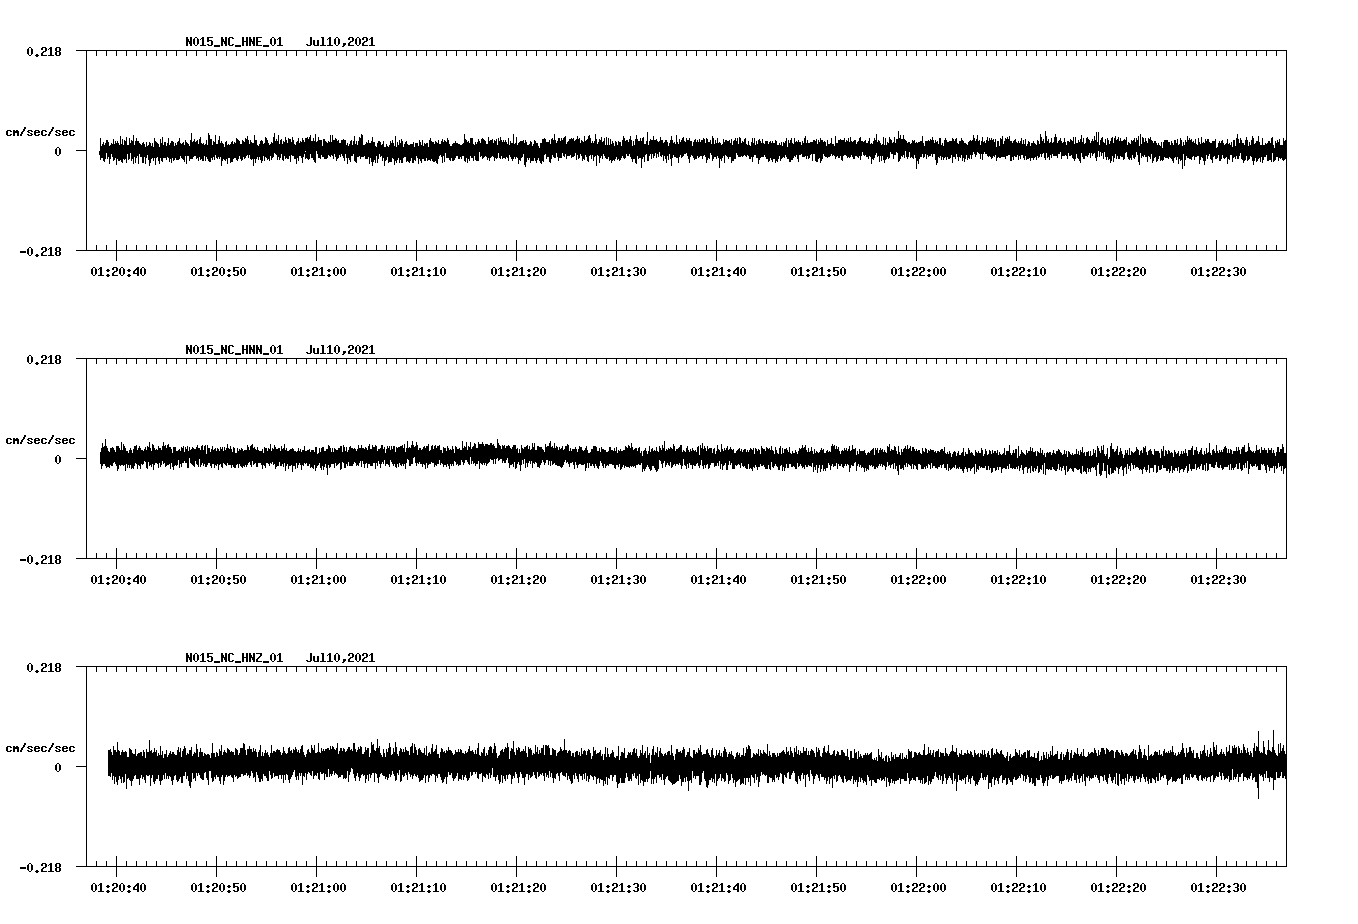
Task: Click 01:22:30 time label under HNN plot
Action: click(x=1218, y=580)
